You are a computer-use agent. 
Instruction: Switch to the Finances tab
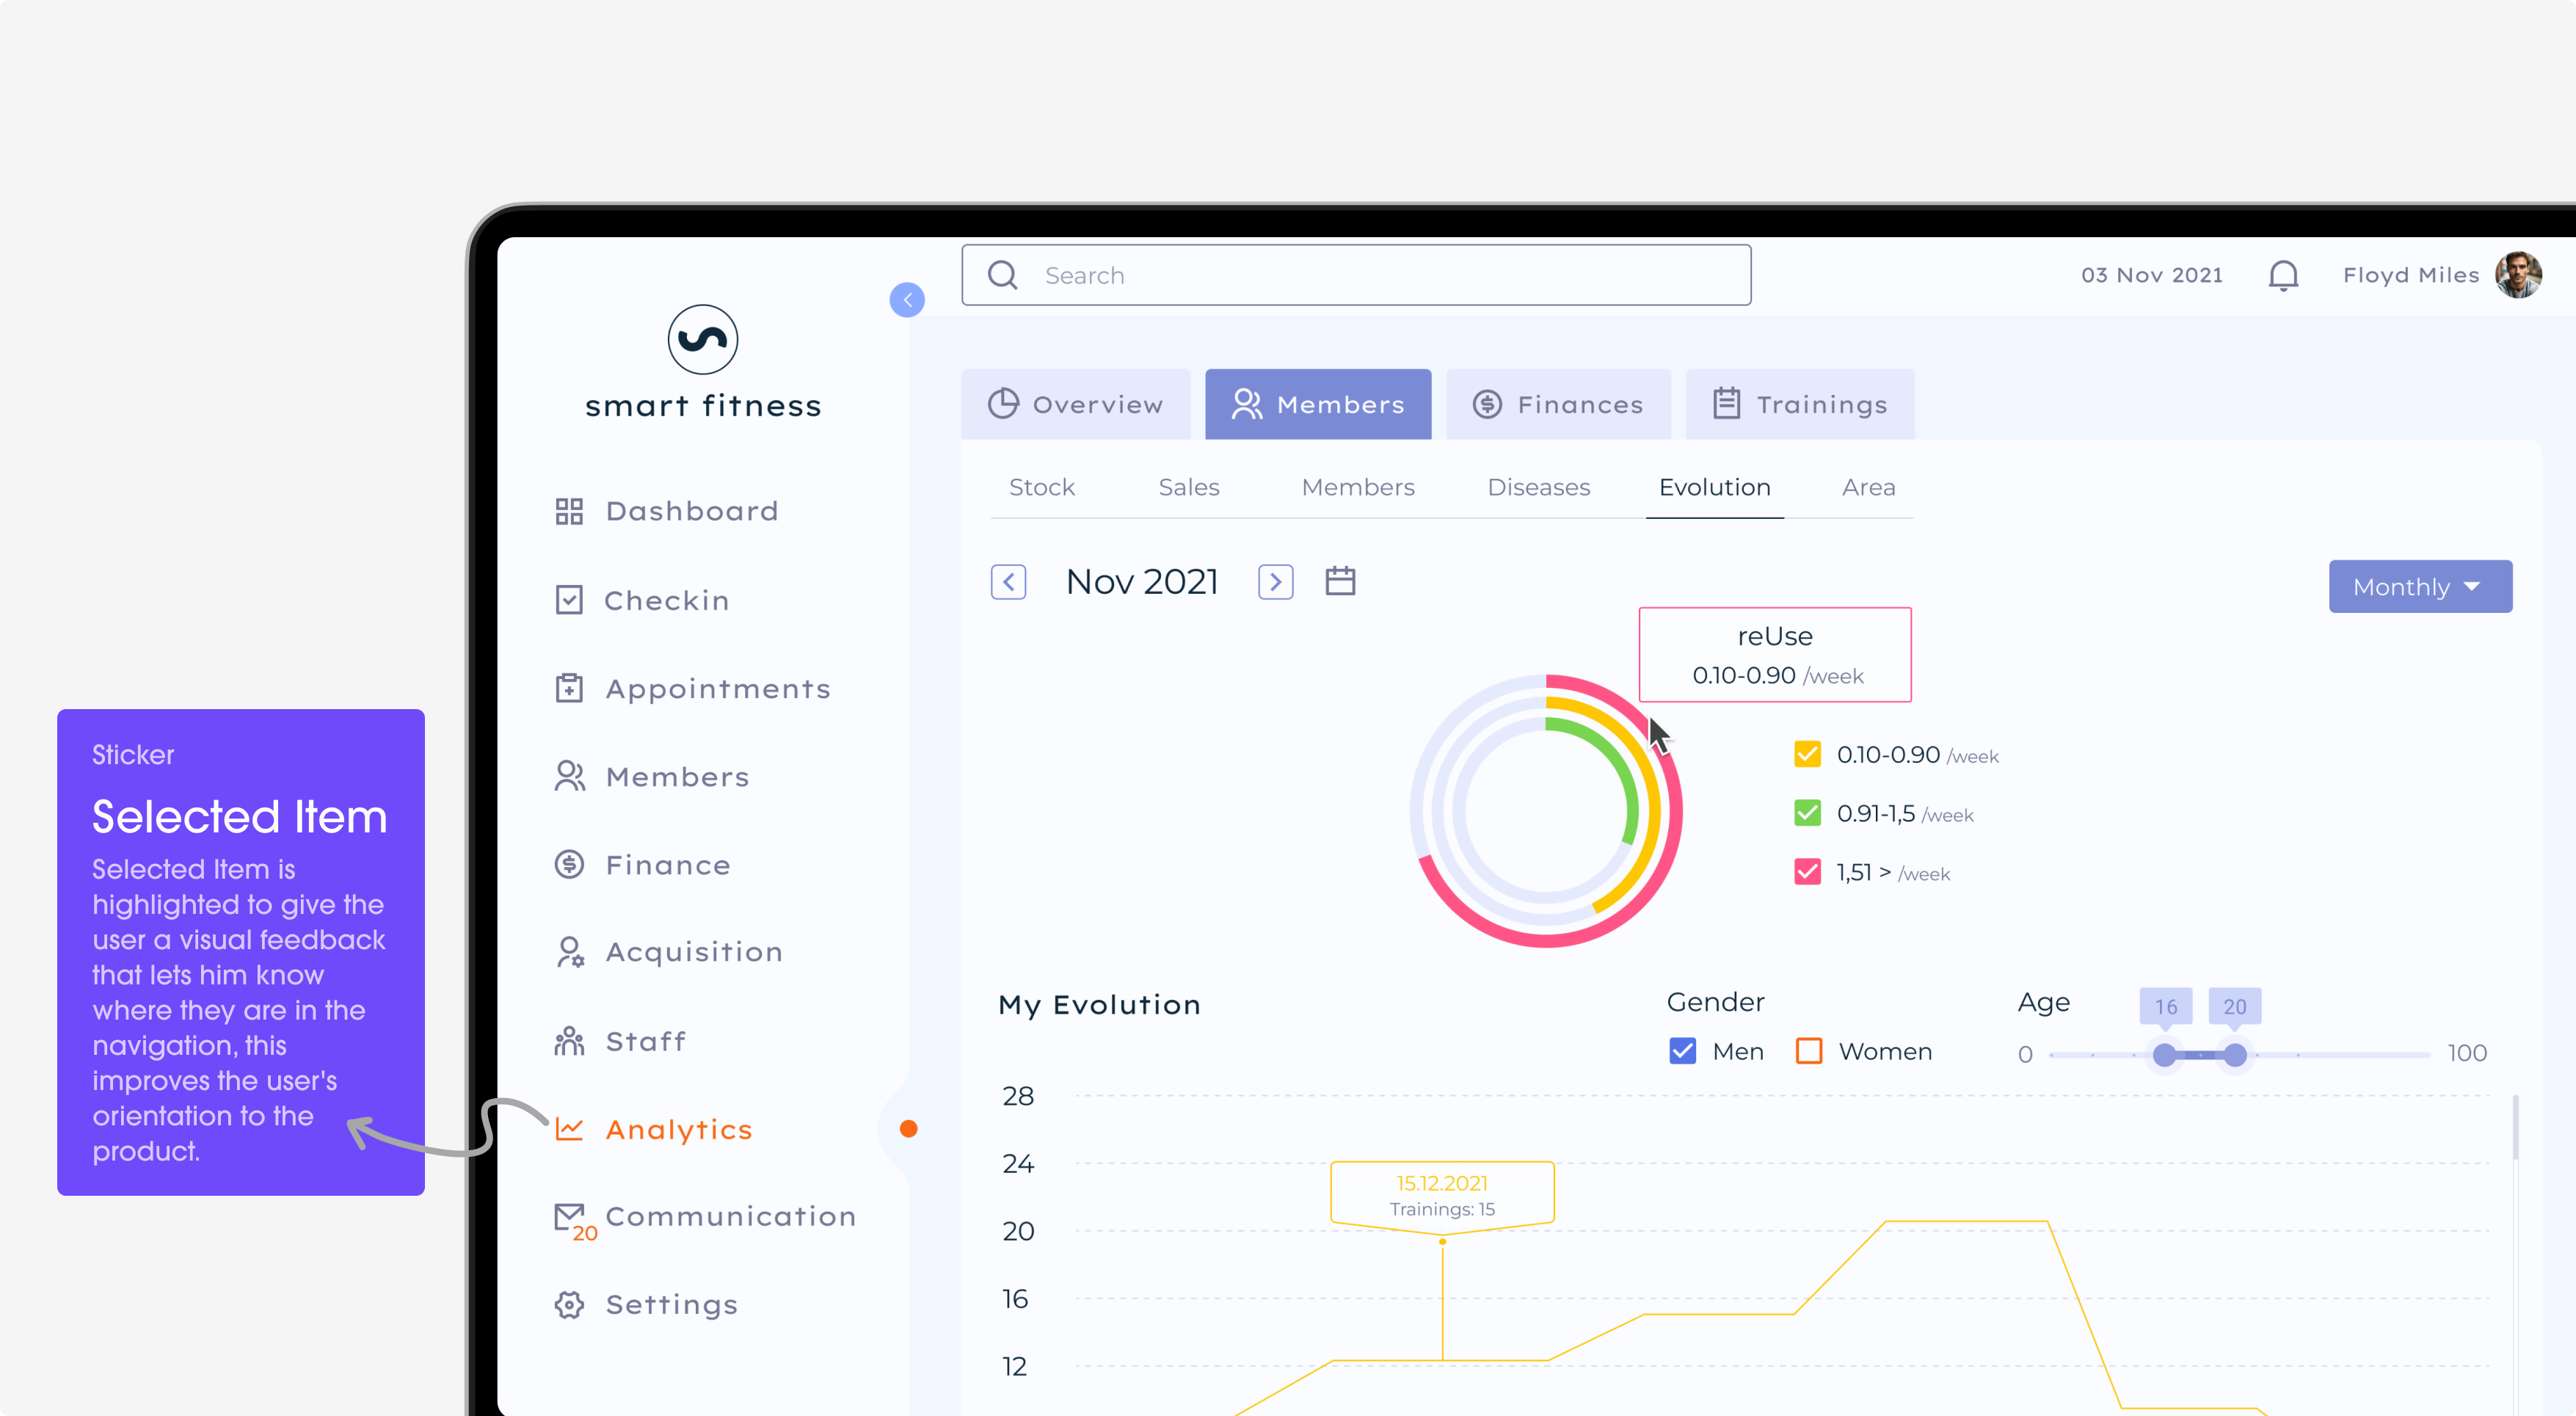(1558, 404)
